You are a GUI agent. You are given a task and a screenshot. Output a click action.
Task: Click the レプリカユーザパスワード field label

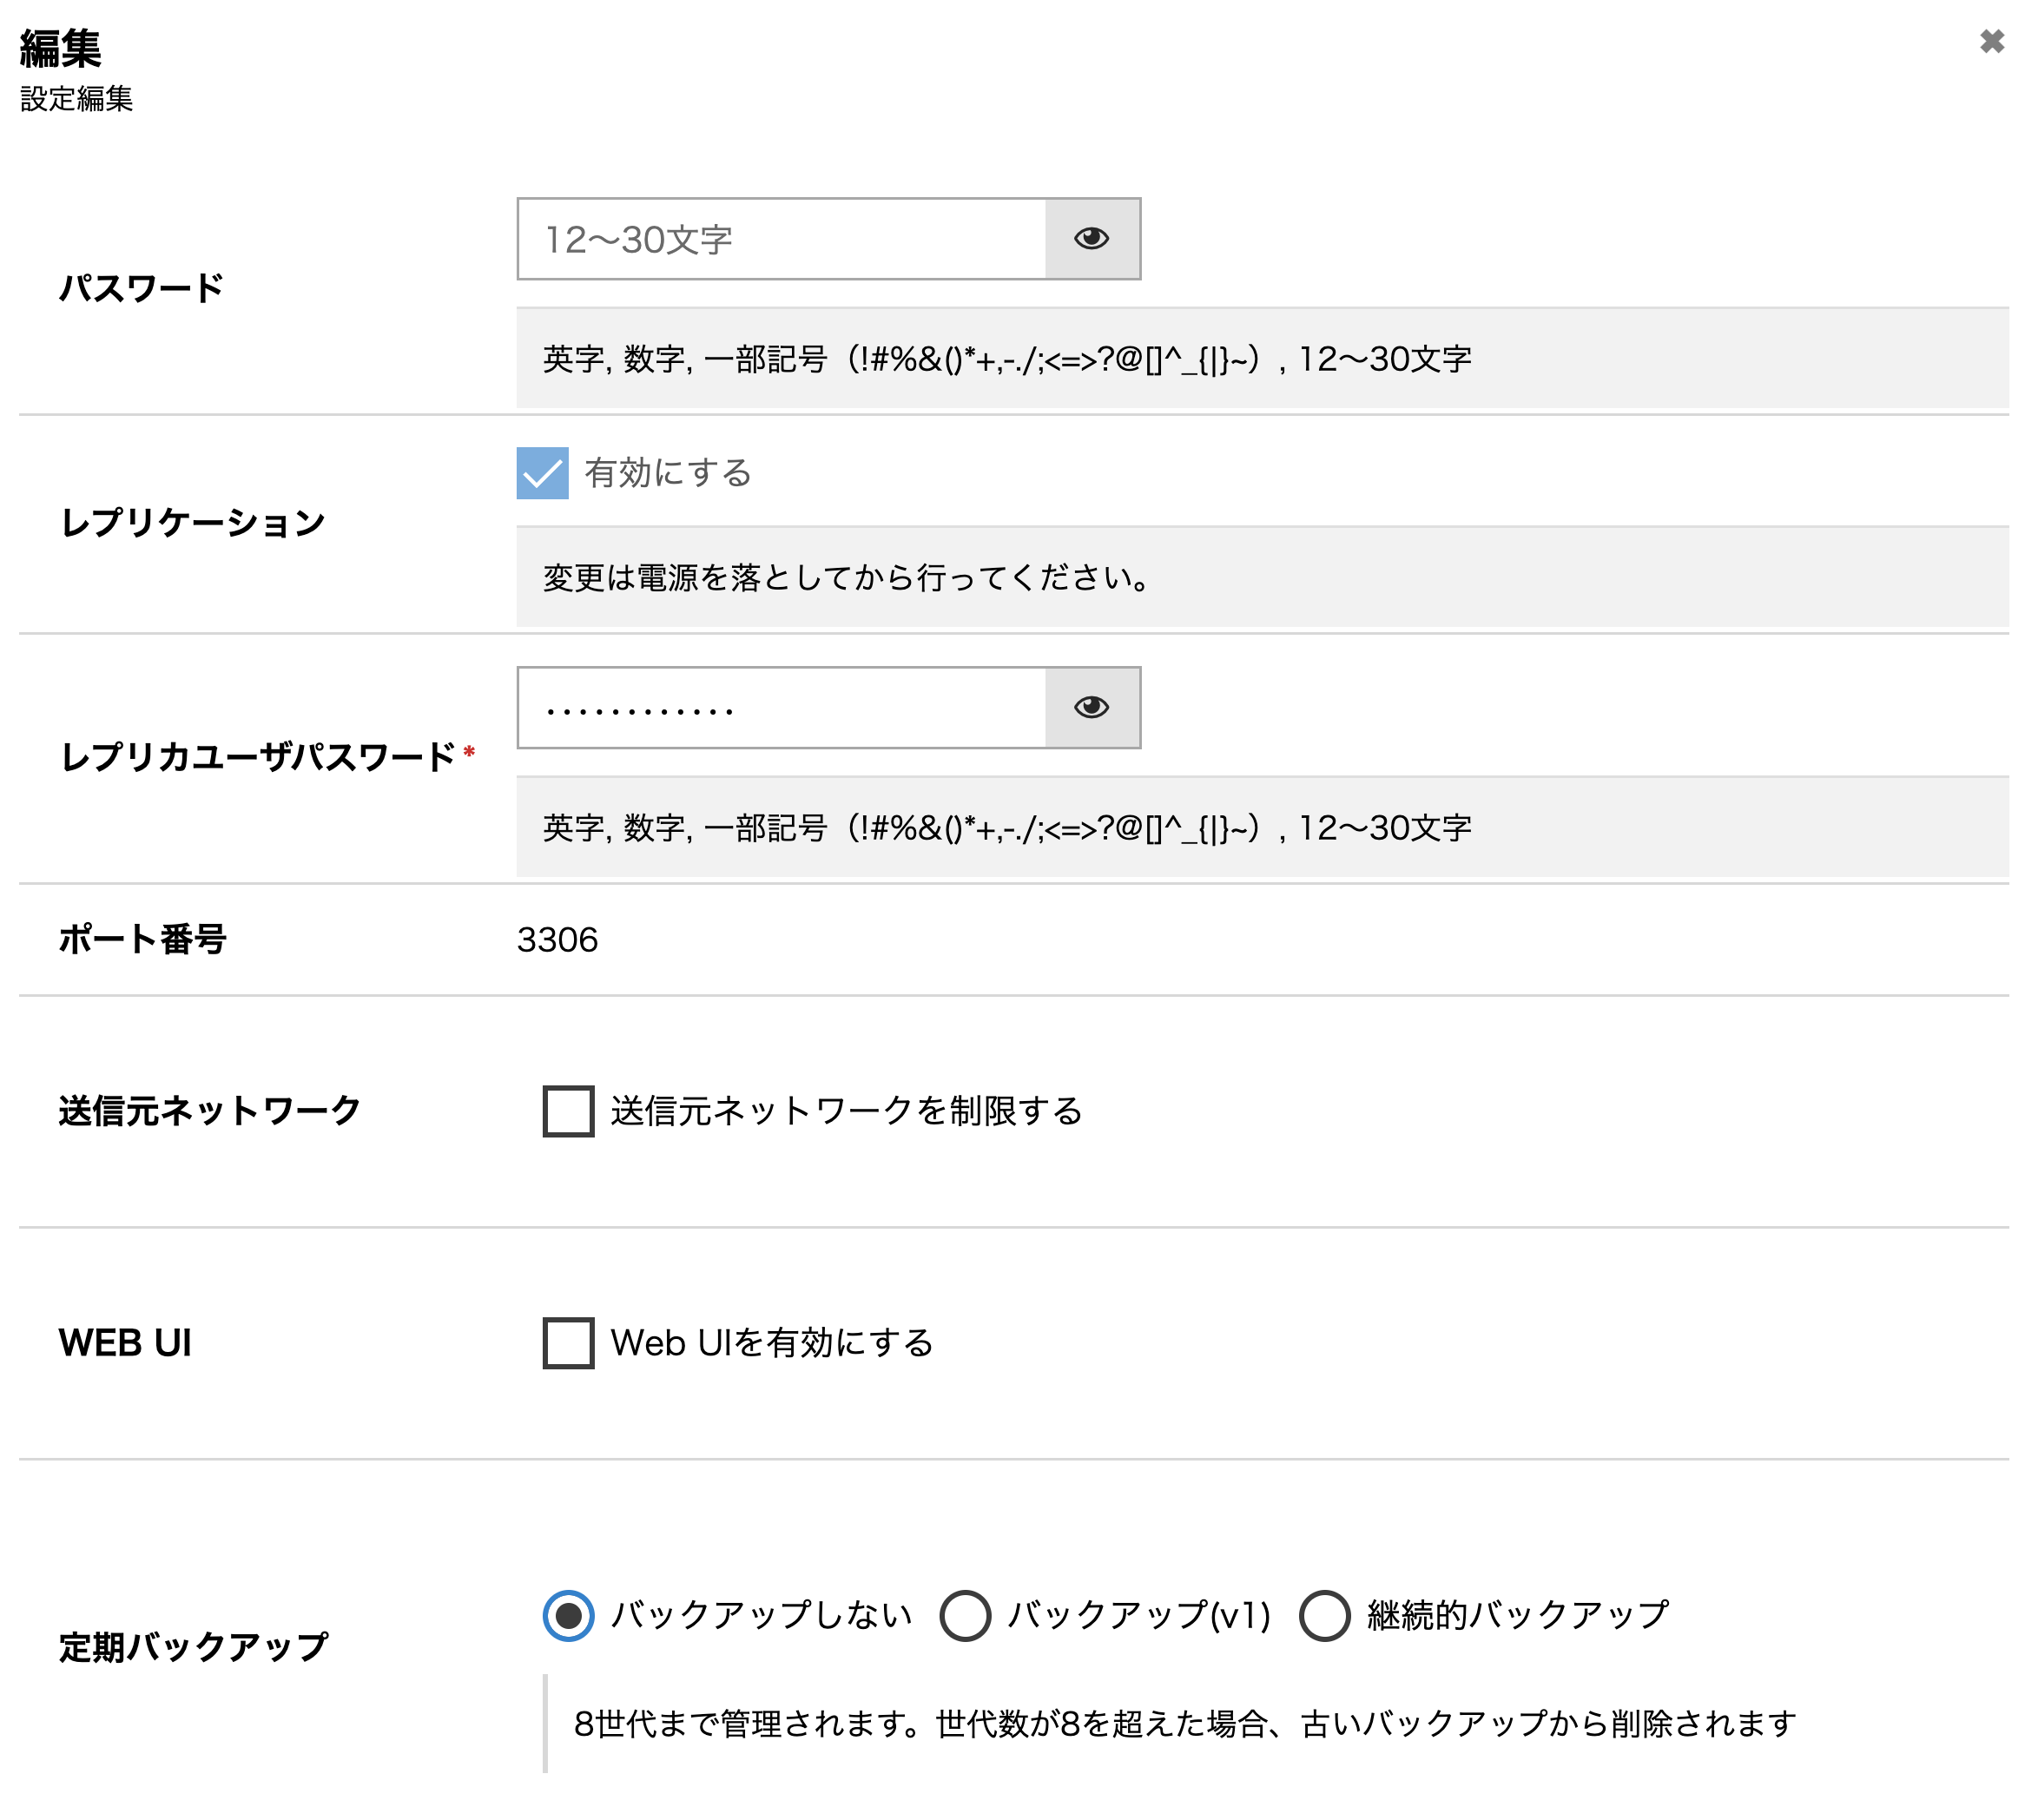(257, 757)
